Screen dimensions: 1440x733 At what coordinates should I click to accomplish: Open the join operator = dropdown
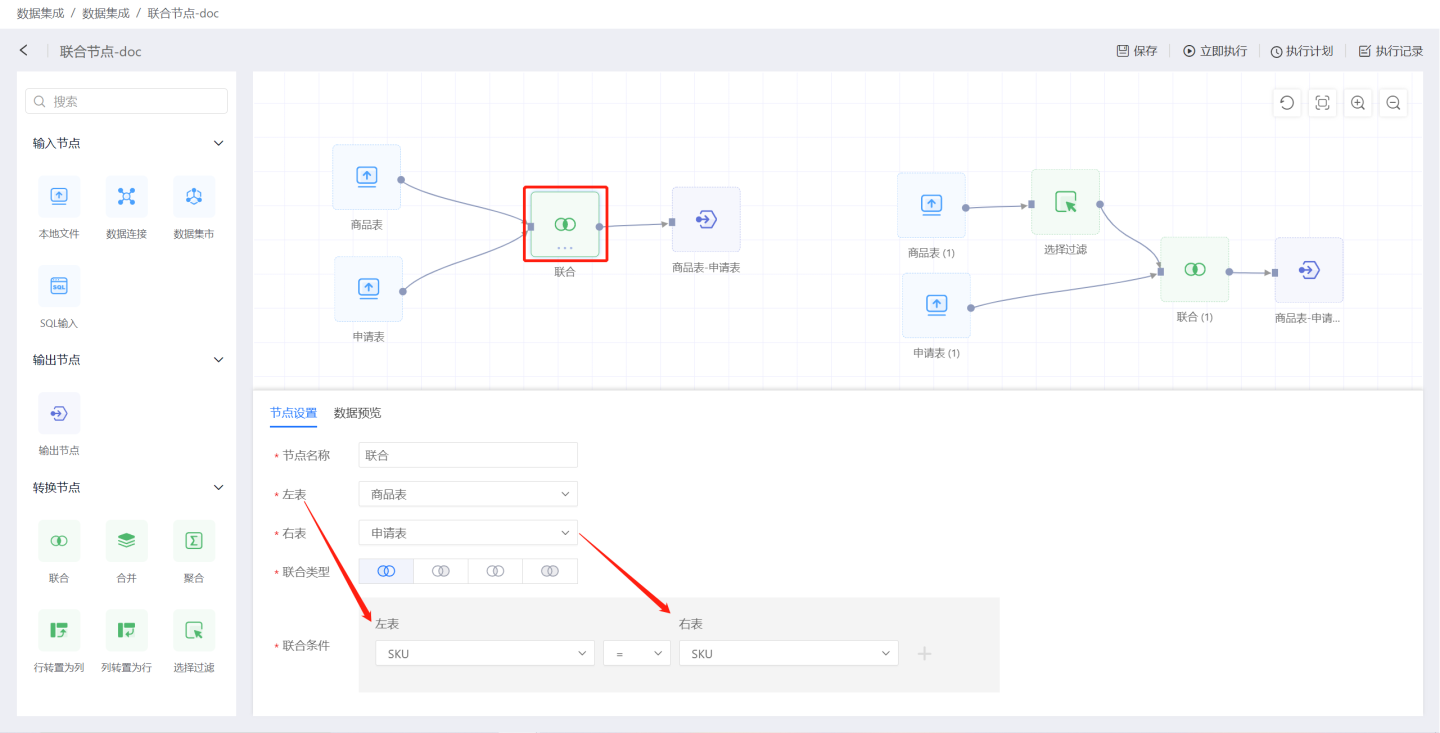(637, 654)
